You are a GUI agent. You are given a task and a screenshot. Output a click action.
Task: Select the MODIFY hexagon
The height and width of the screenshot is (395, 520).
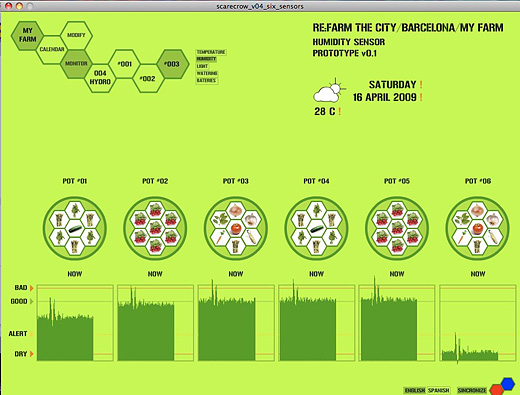click(76, 35)
